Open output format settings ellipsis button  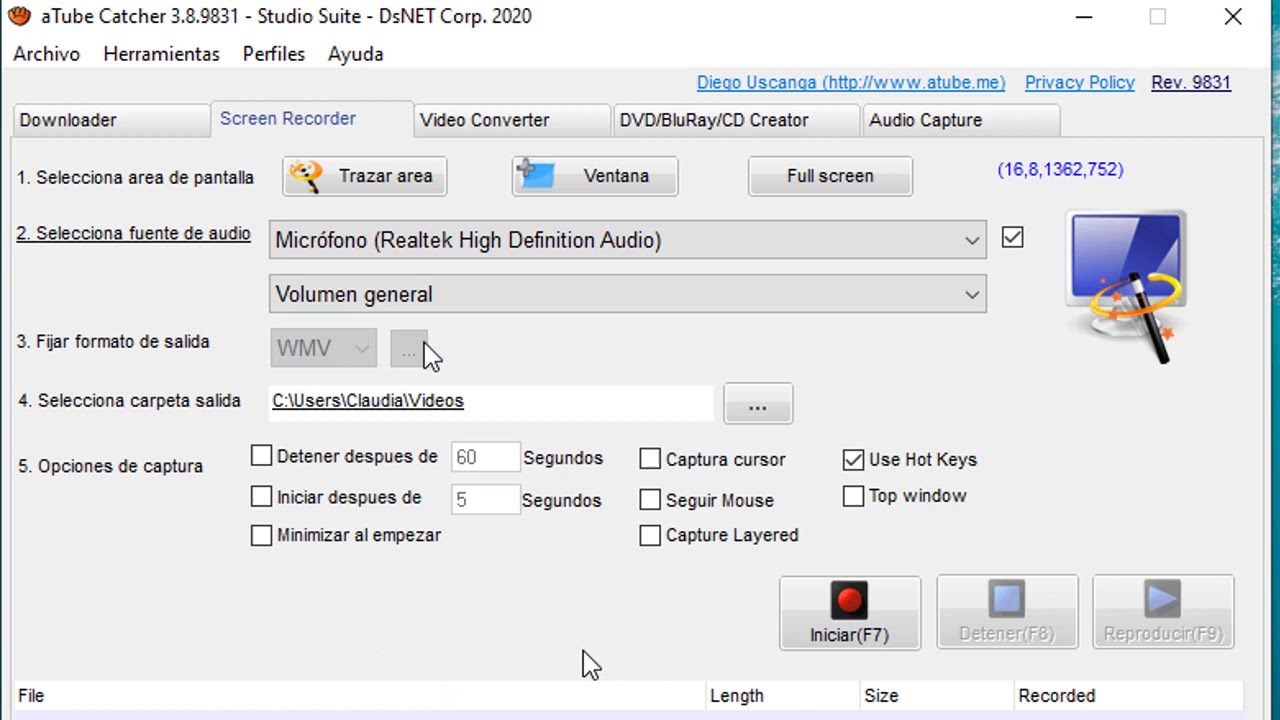point(409,350)
